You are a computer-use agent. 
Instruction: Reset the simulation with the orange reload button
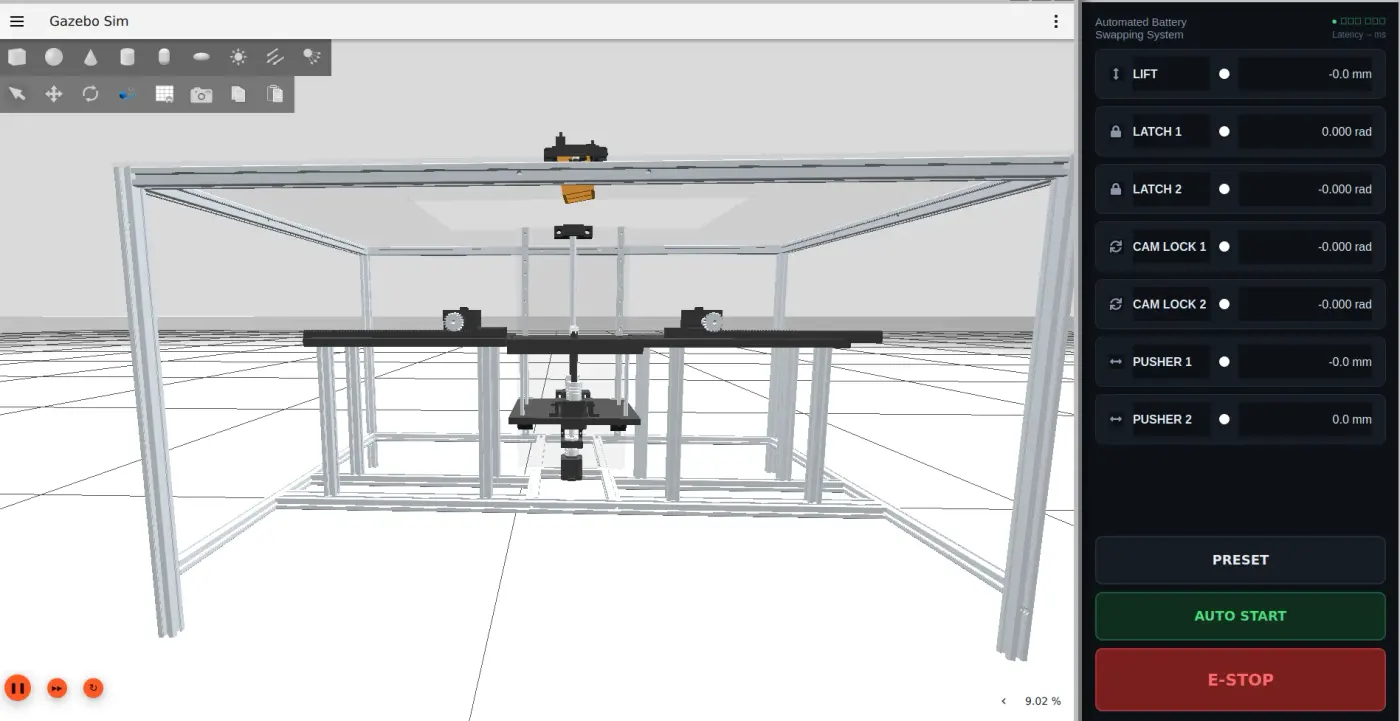93,688
